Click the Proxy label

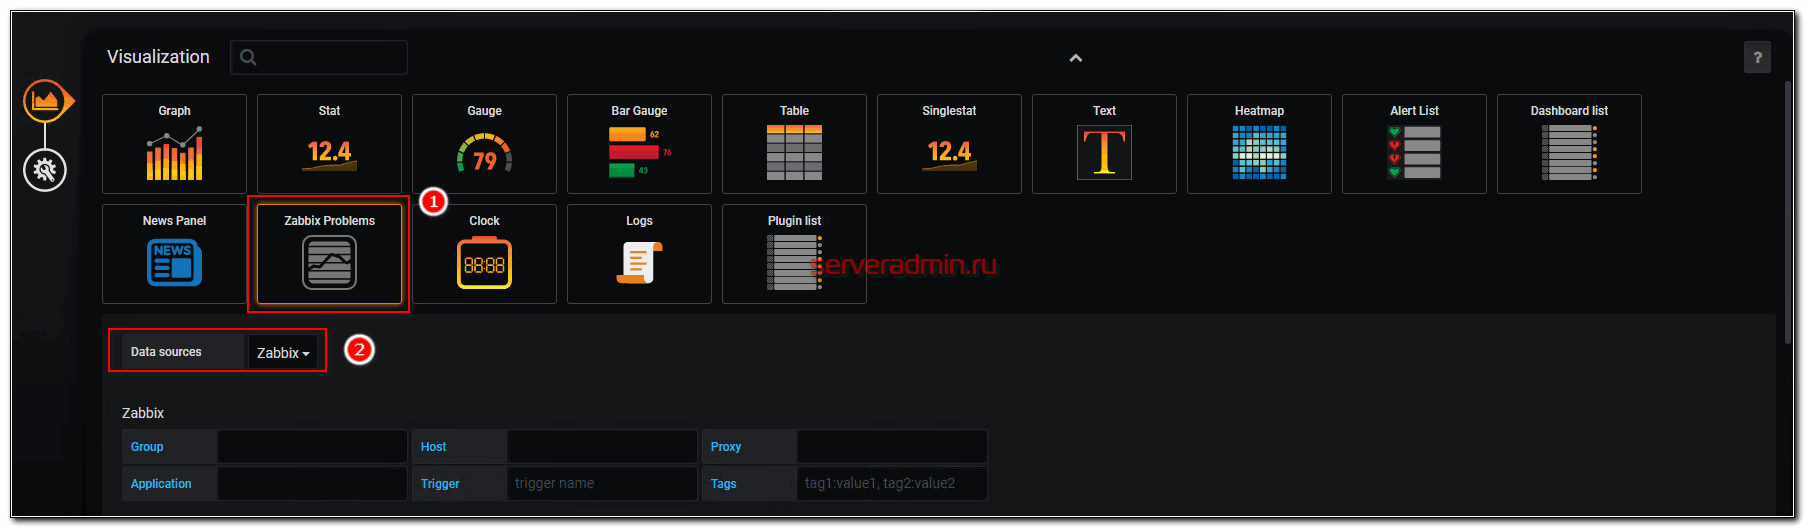click(x=726, y=447)
